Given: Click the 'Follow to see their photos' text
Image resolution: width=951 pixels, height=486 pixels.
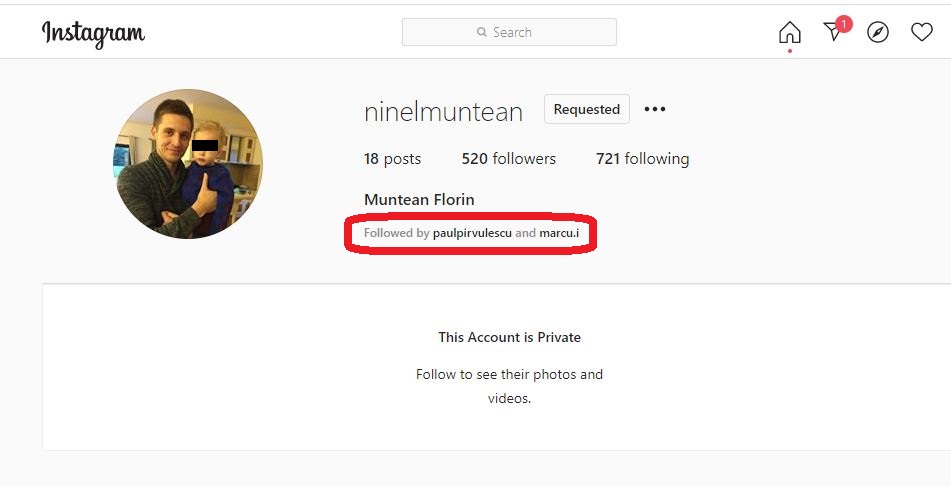Looking at the screenshot, I should [509, 375].
